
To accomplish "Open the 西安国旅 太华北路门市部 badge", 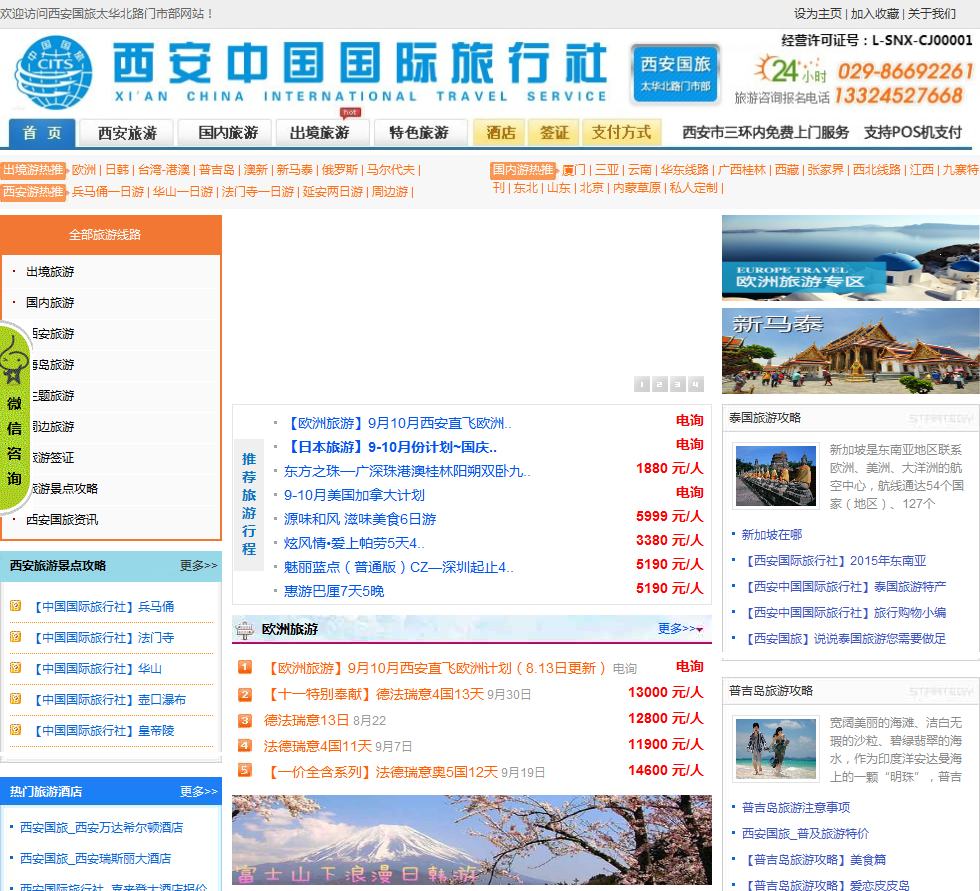I will click(675, 73).
